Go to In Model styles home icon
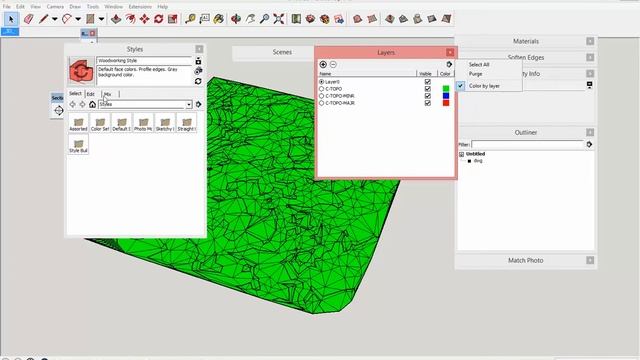The width and height of the screenshot is (640, 360). [93, 104]
